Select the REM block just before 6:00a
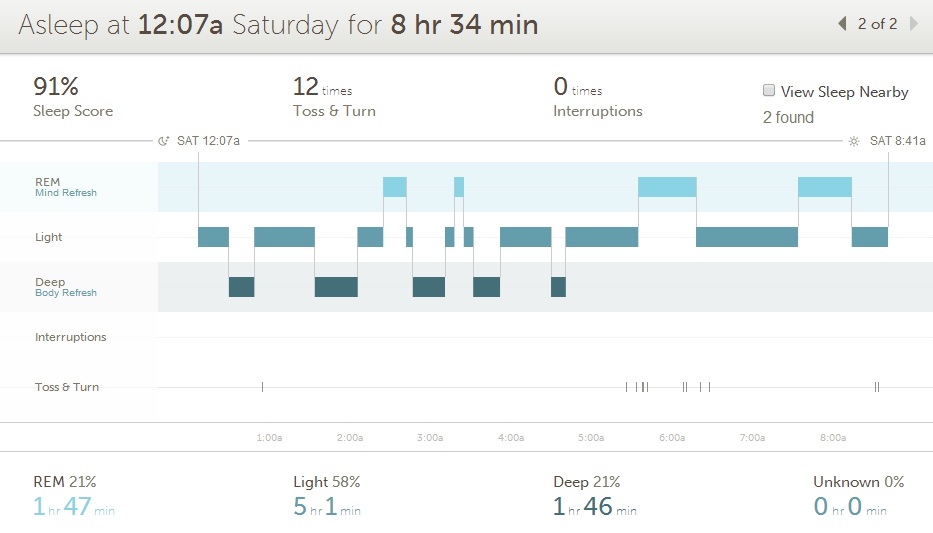The width and height of the screenshot is (933, 533). [x=667, y=187]
